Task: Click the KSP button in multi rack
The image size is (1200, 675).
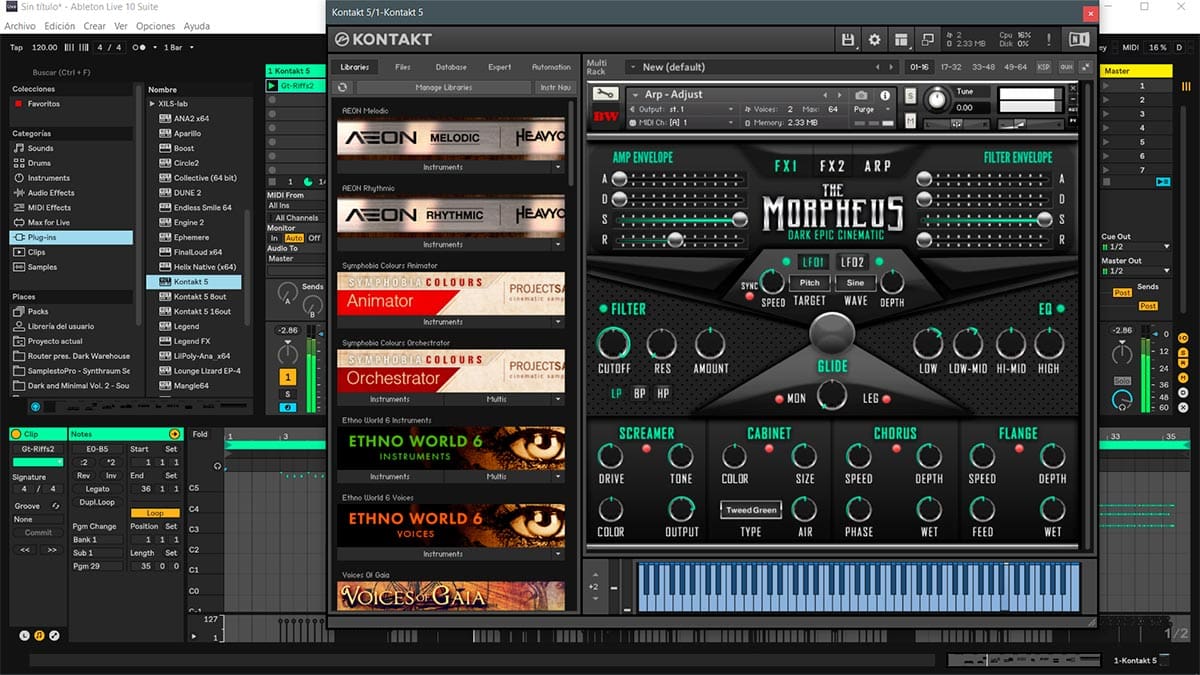Action: 1044,67
